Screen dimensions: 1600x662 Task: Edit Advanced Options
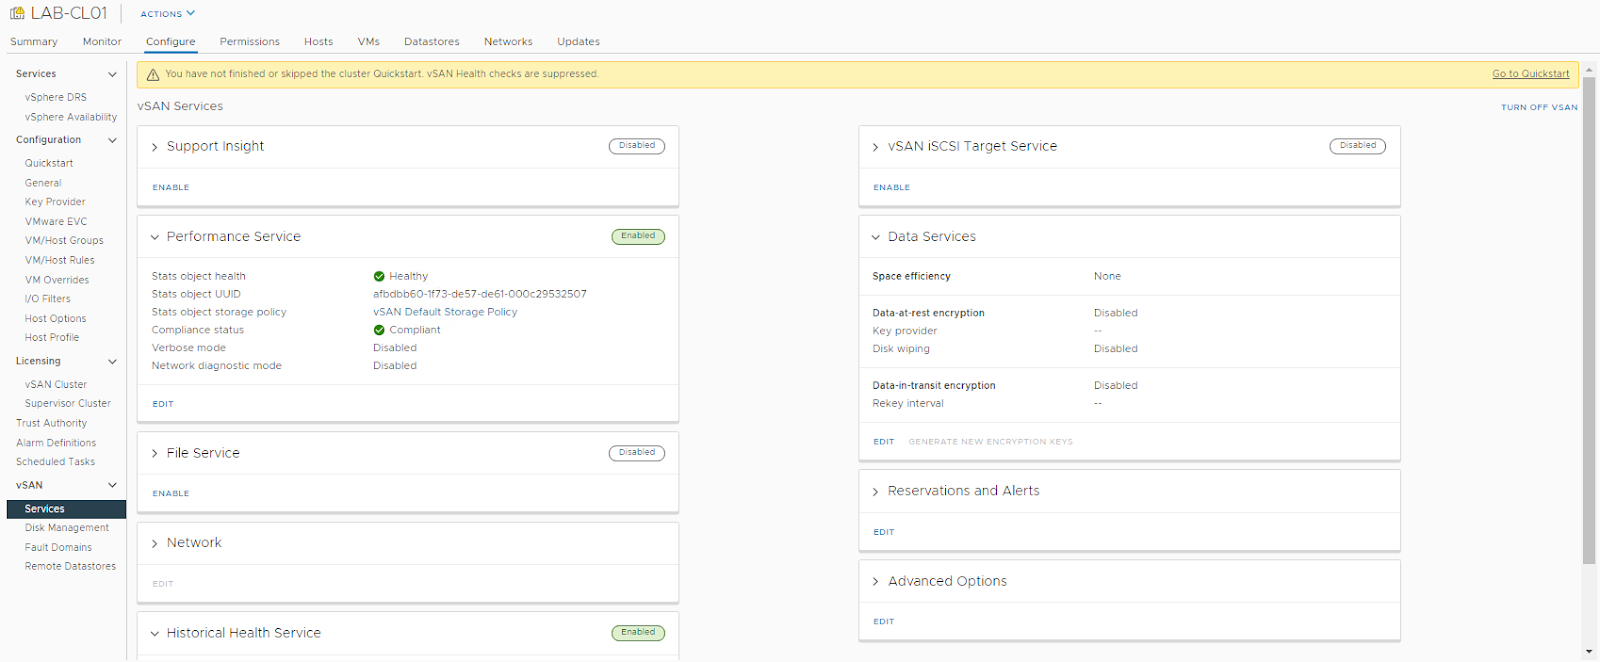[x=884, y=621]
